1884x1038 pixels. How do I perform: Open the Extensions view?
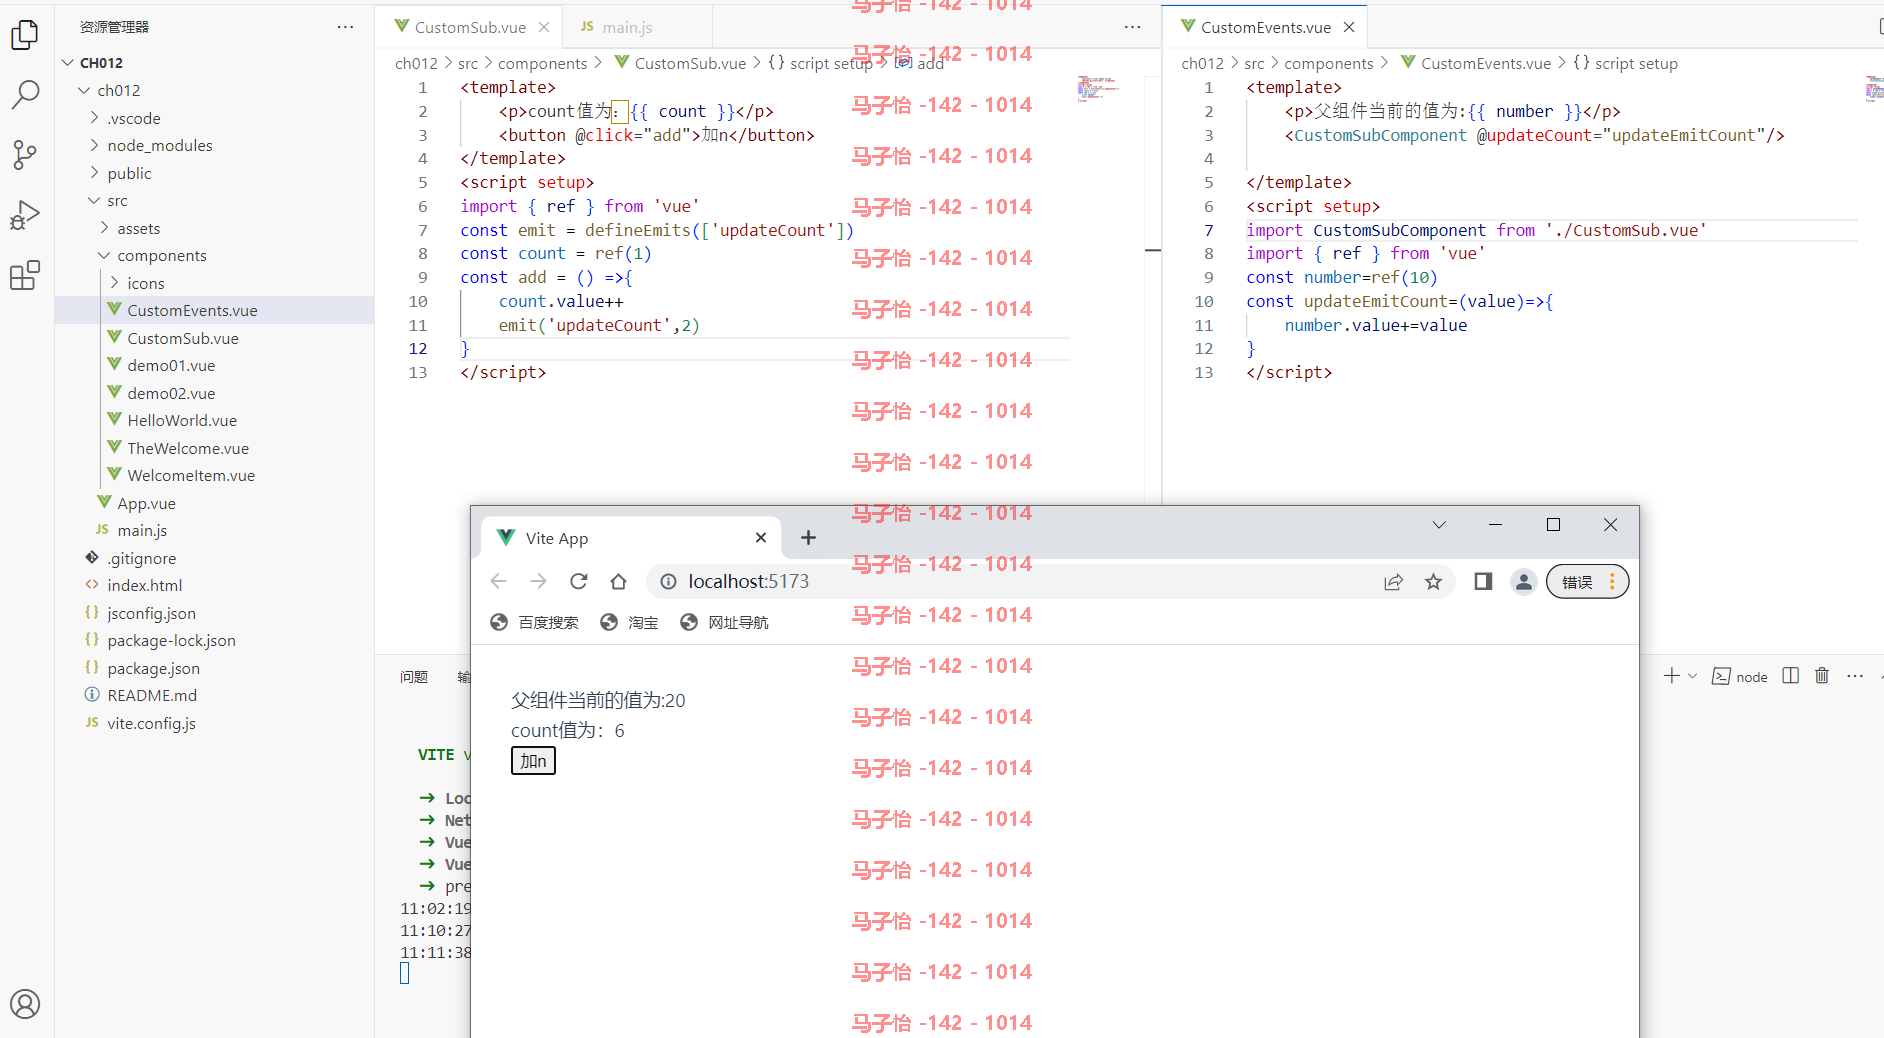[25, 274]
